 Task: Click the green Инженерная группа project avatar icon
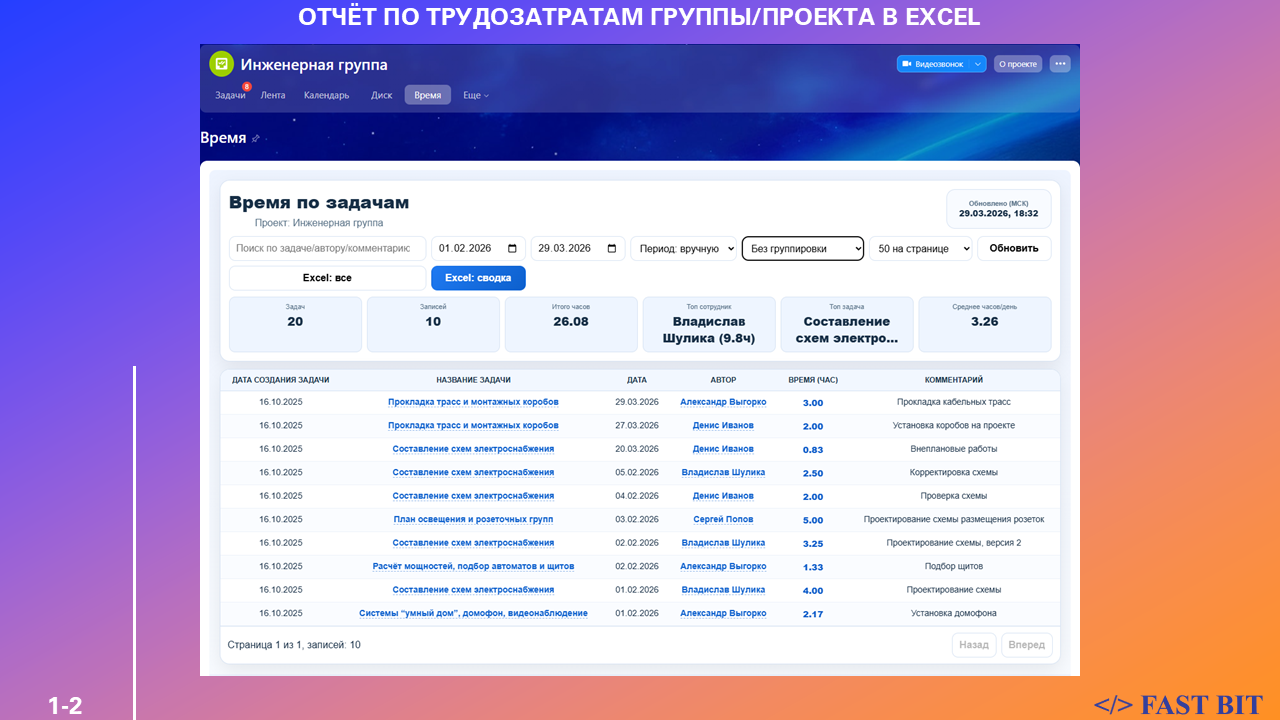(221, 64)
